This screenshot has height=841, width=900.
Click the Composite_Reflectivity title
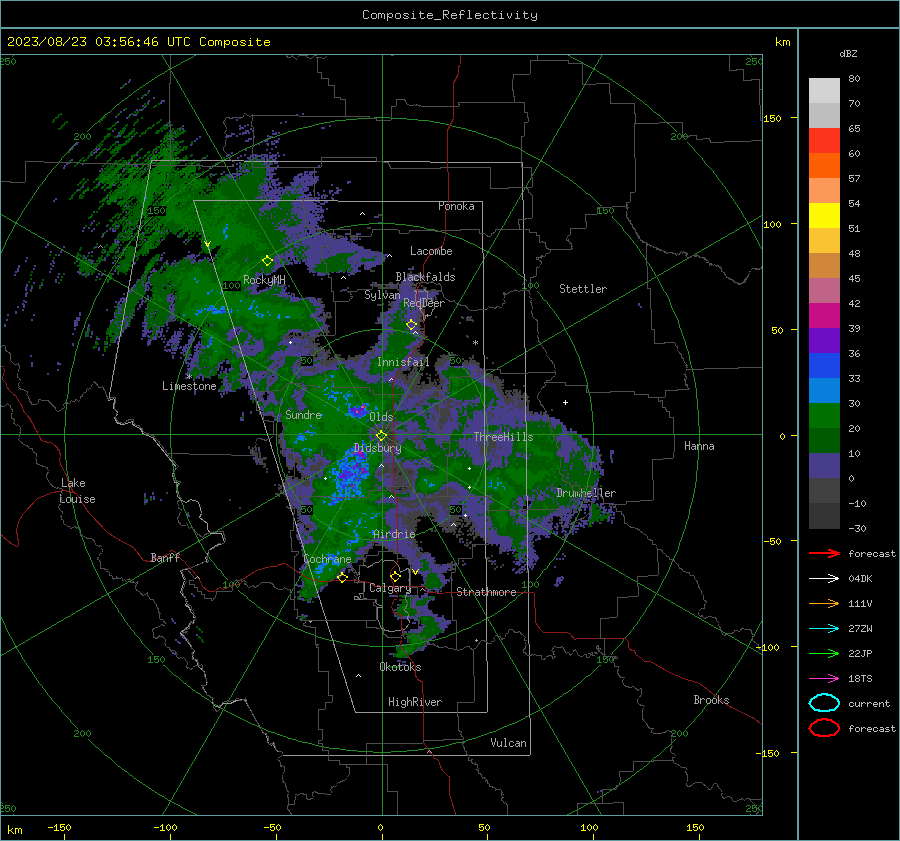click(449, 15)
